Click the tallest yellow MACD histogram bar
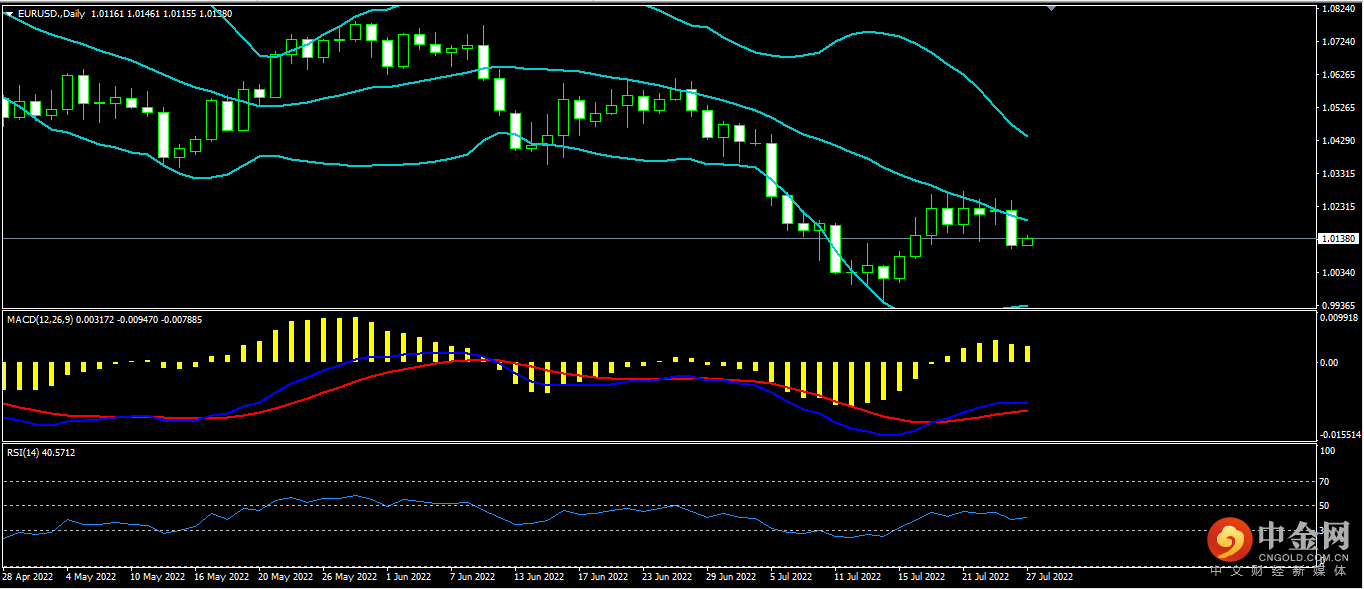1364x589 pixels. tap(339, 340)
